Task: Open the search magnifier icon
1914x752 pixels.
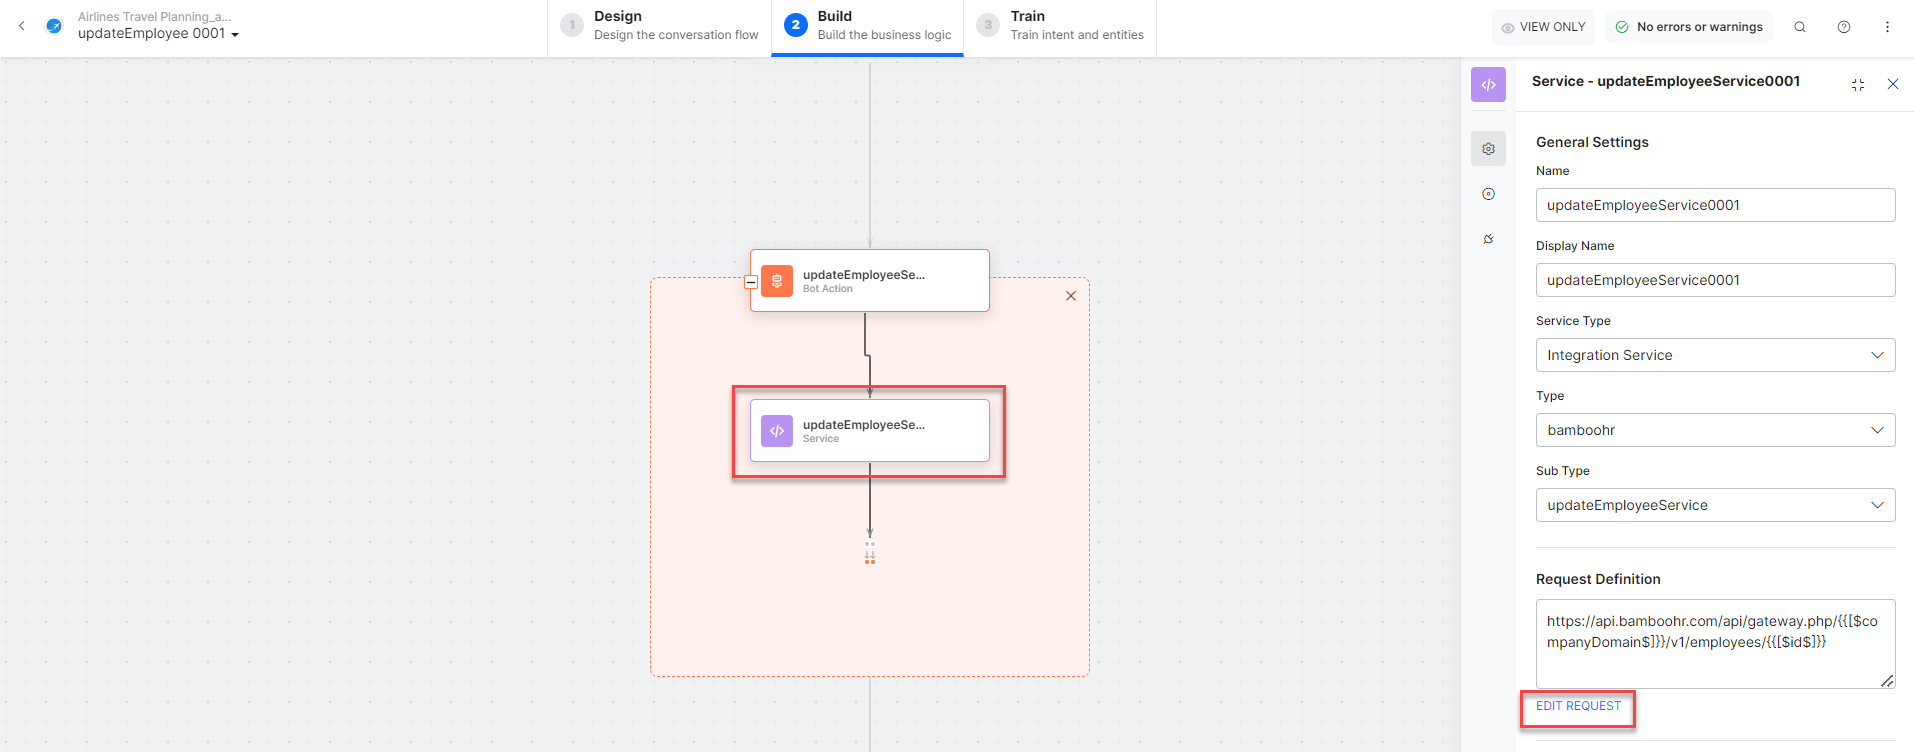Action: [x=1800, y=27]
